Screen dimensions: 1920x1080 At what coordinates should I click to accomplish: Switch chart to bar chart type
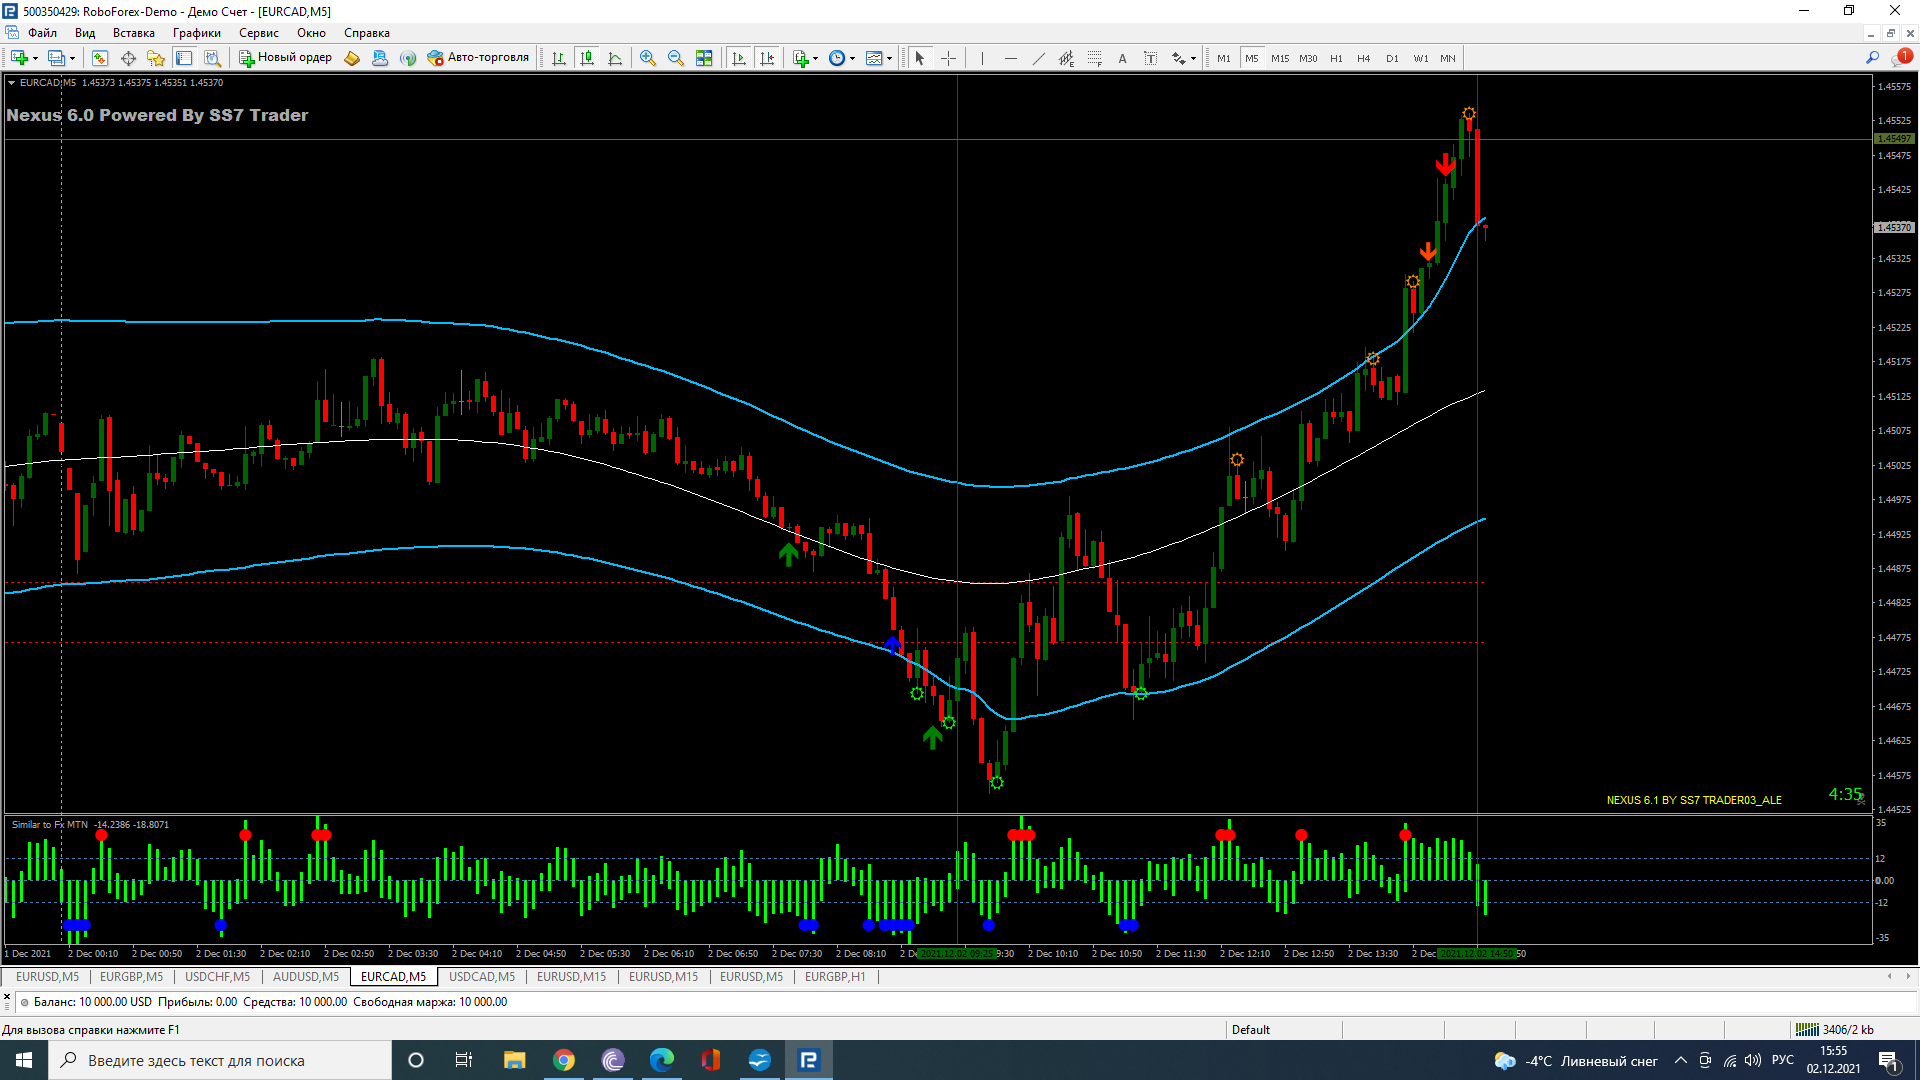[x=559, y=58]
